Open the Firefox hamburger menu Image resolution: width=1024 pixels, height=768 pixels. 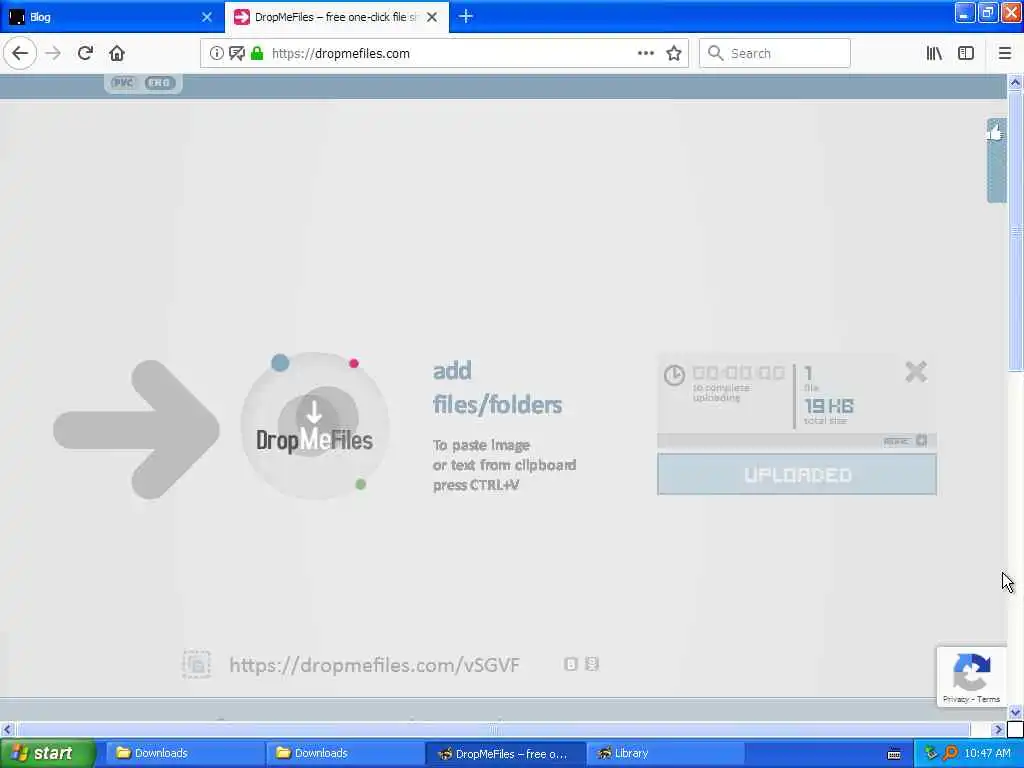pos(1005,54)
